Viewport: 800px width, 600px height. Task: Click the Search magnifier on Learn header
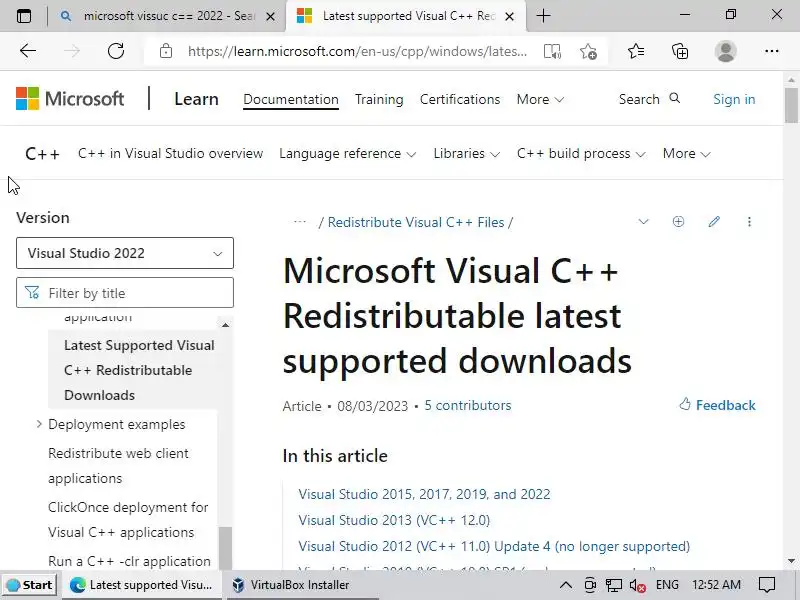pyautogui.click(x=674, y=98)
